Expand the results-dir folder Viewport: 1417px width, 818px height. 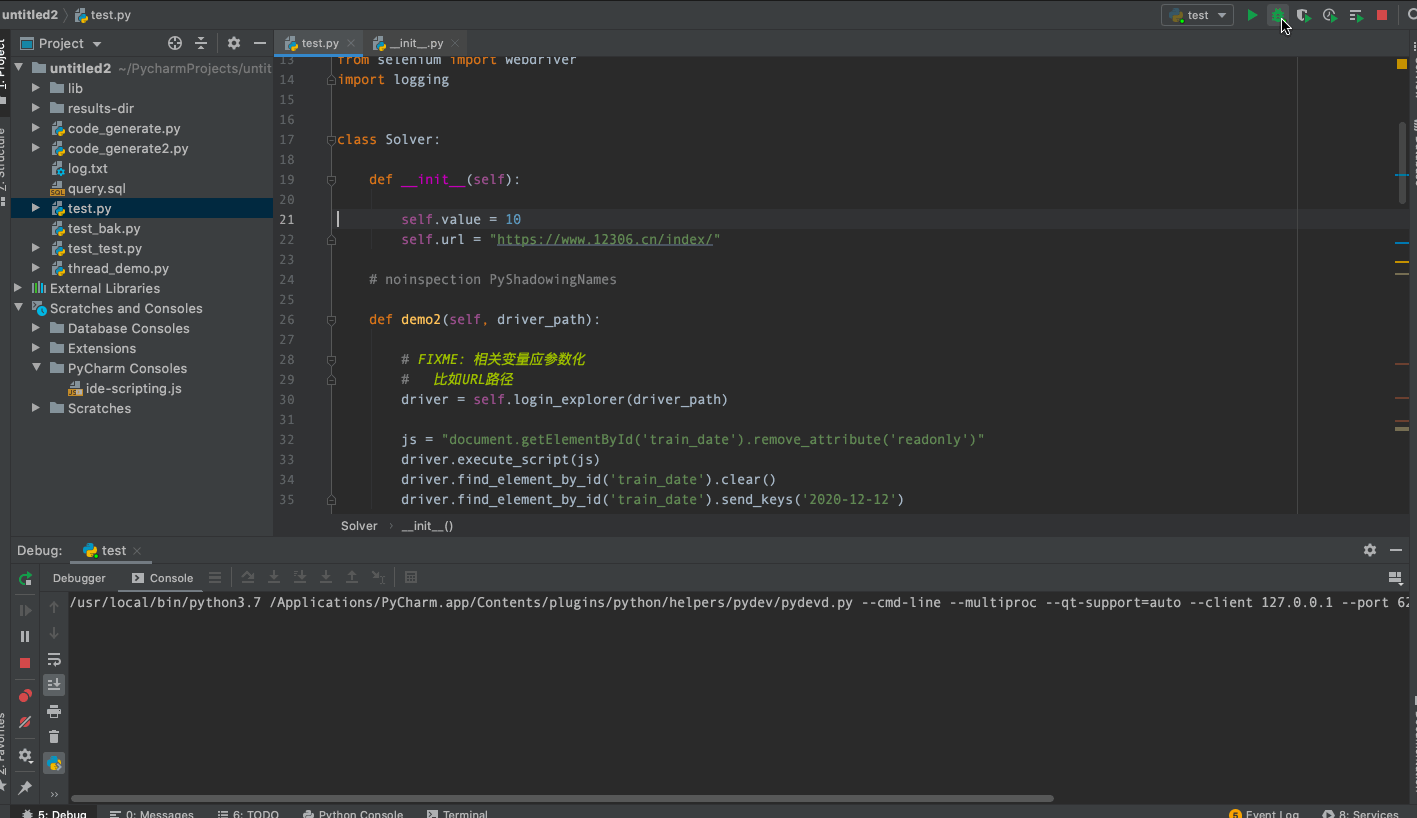[x=36, y=108]
